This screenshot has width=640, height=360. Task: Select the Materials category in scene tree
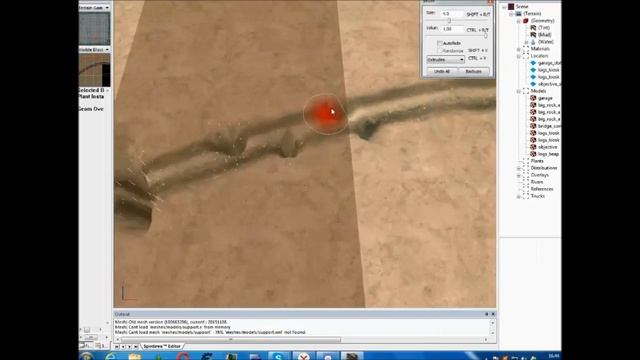(x=540, y=49)
